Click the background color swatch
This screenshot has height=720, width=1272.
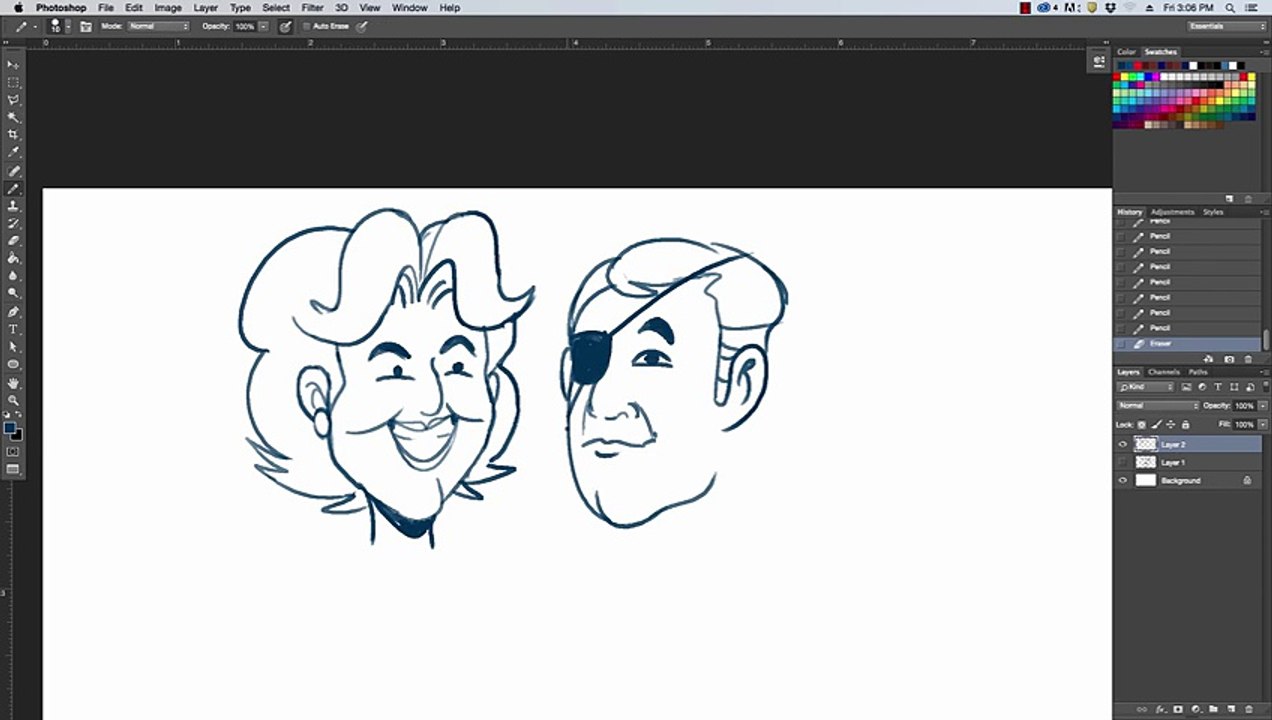click(x=18, y=435)
